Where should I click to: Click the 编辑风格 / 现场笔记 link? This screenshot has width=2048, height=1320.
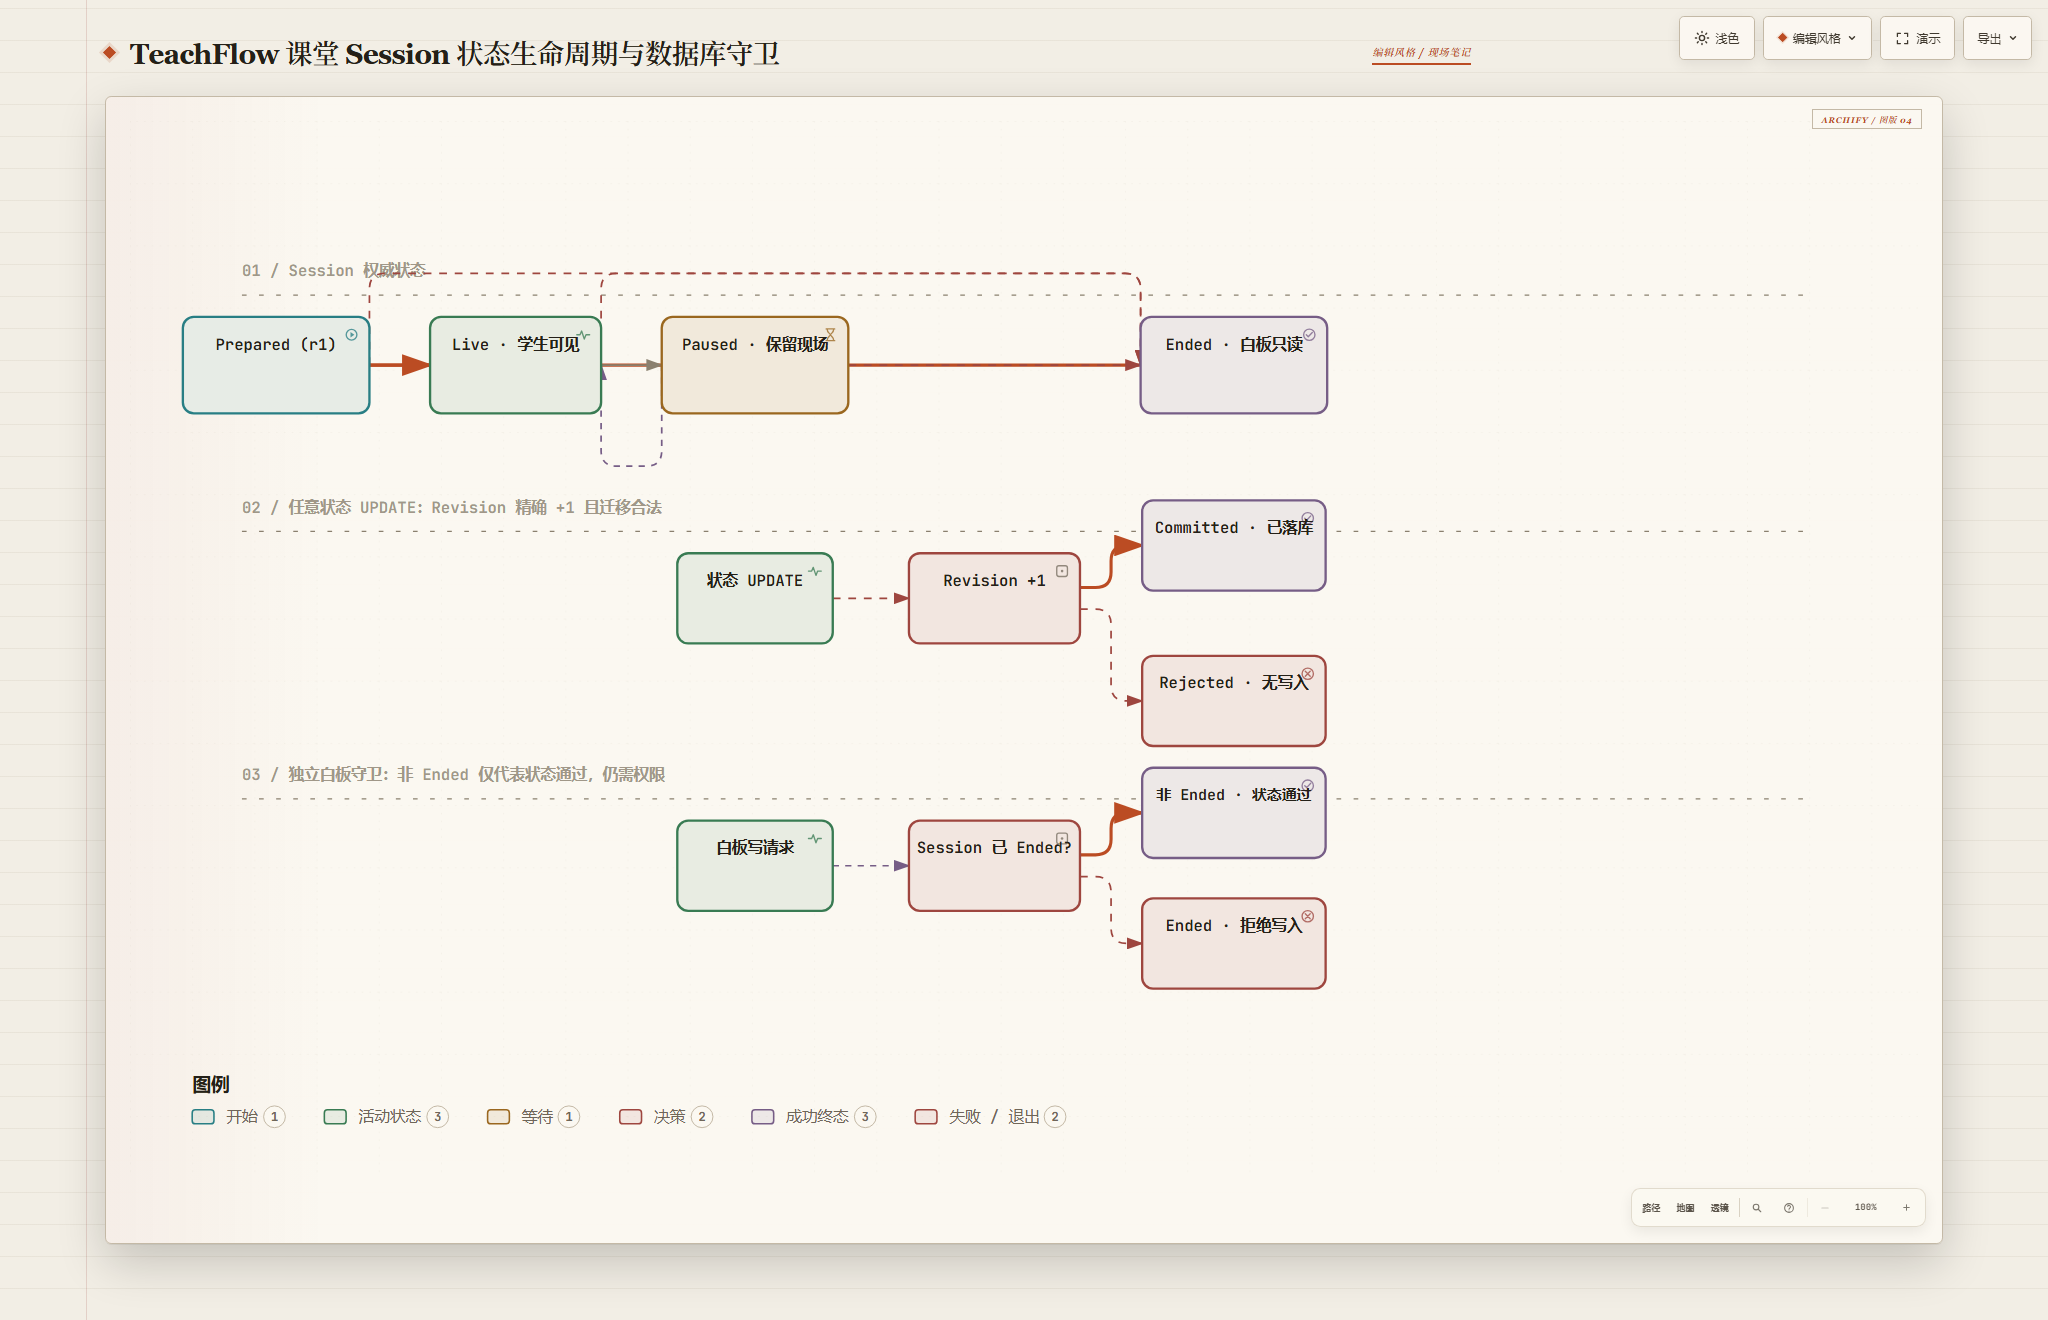click(x=1421, y=53)
